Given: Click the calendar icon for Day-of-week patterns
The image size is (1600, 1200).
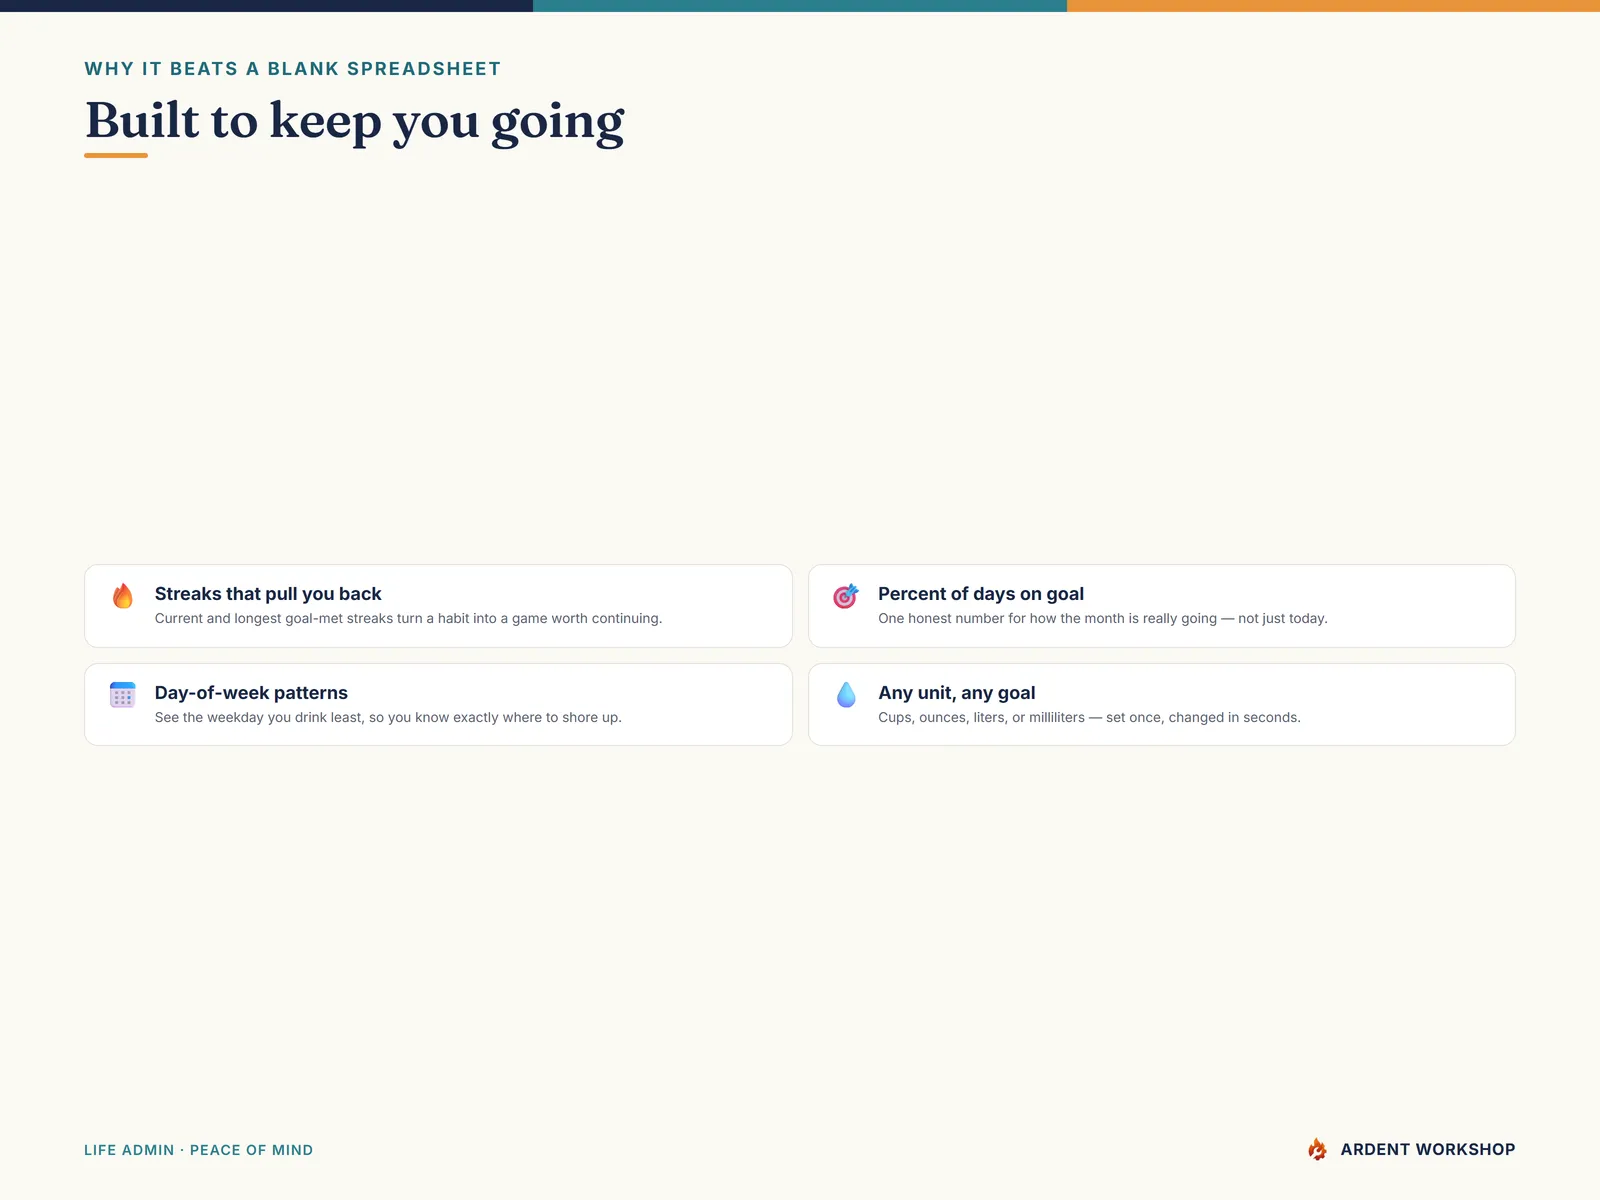Looking at the screenshot, I should click(x=122, y=695).
